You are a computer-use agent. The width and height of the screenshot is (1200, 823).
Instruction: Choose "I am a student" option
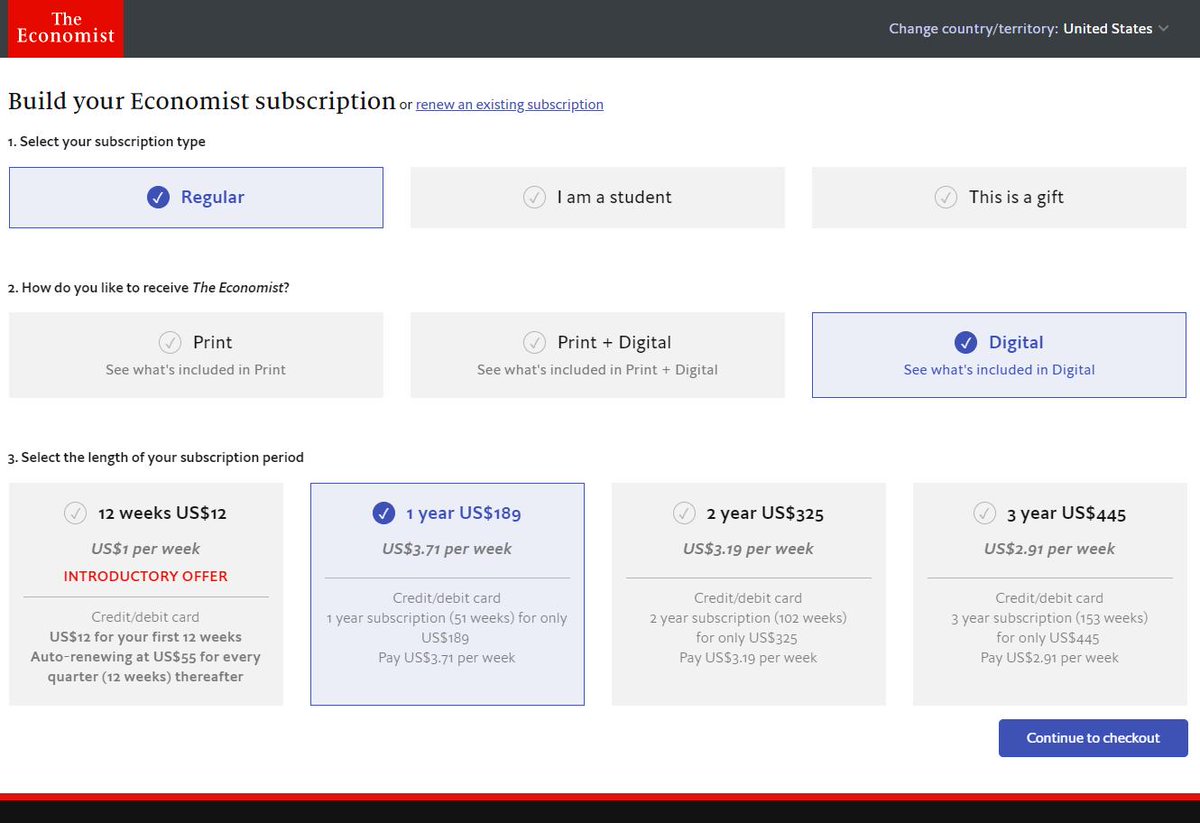597,197
